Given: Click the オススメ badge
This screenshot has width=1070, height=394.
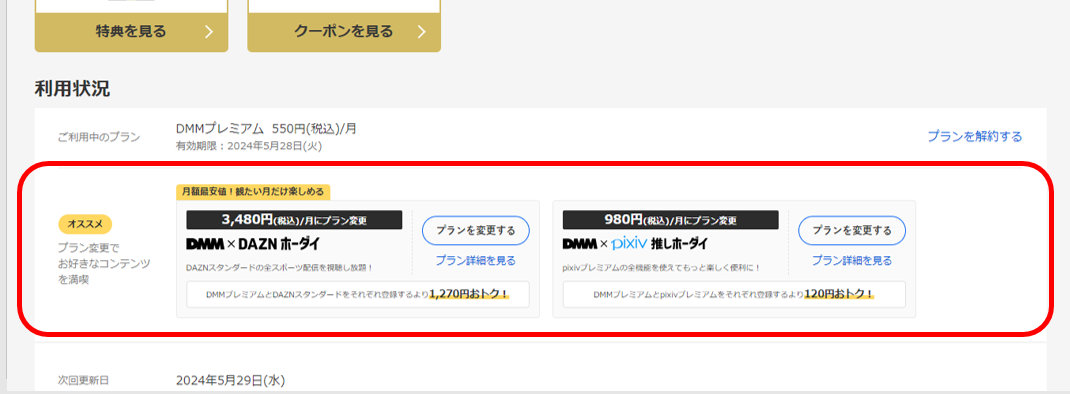Looking at the screenshot, I should (85, 223).
